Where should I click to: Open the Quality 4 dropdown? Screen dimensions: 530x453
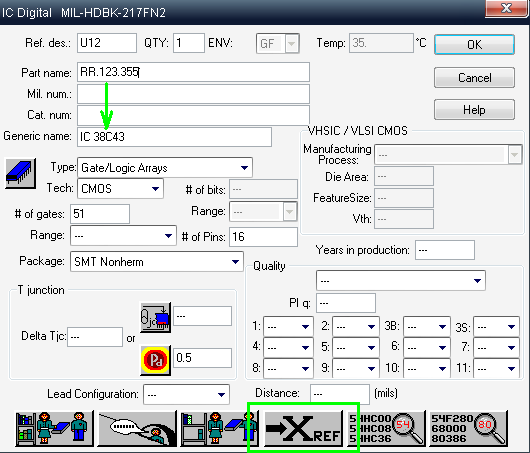click(288, 348)
